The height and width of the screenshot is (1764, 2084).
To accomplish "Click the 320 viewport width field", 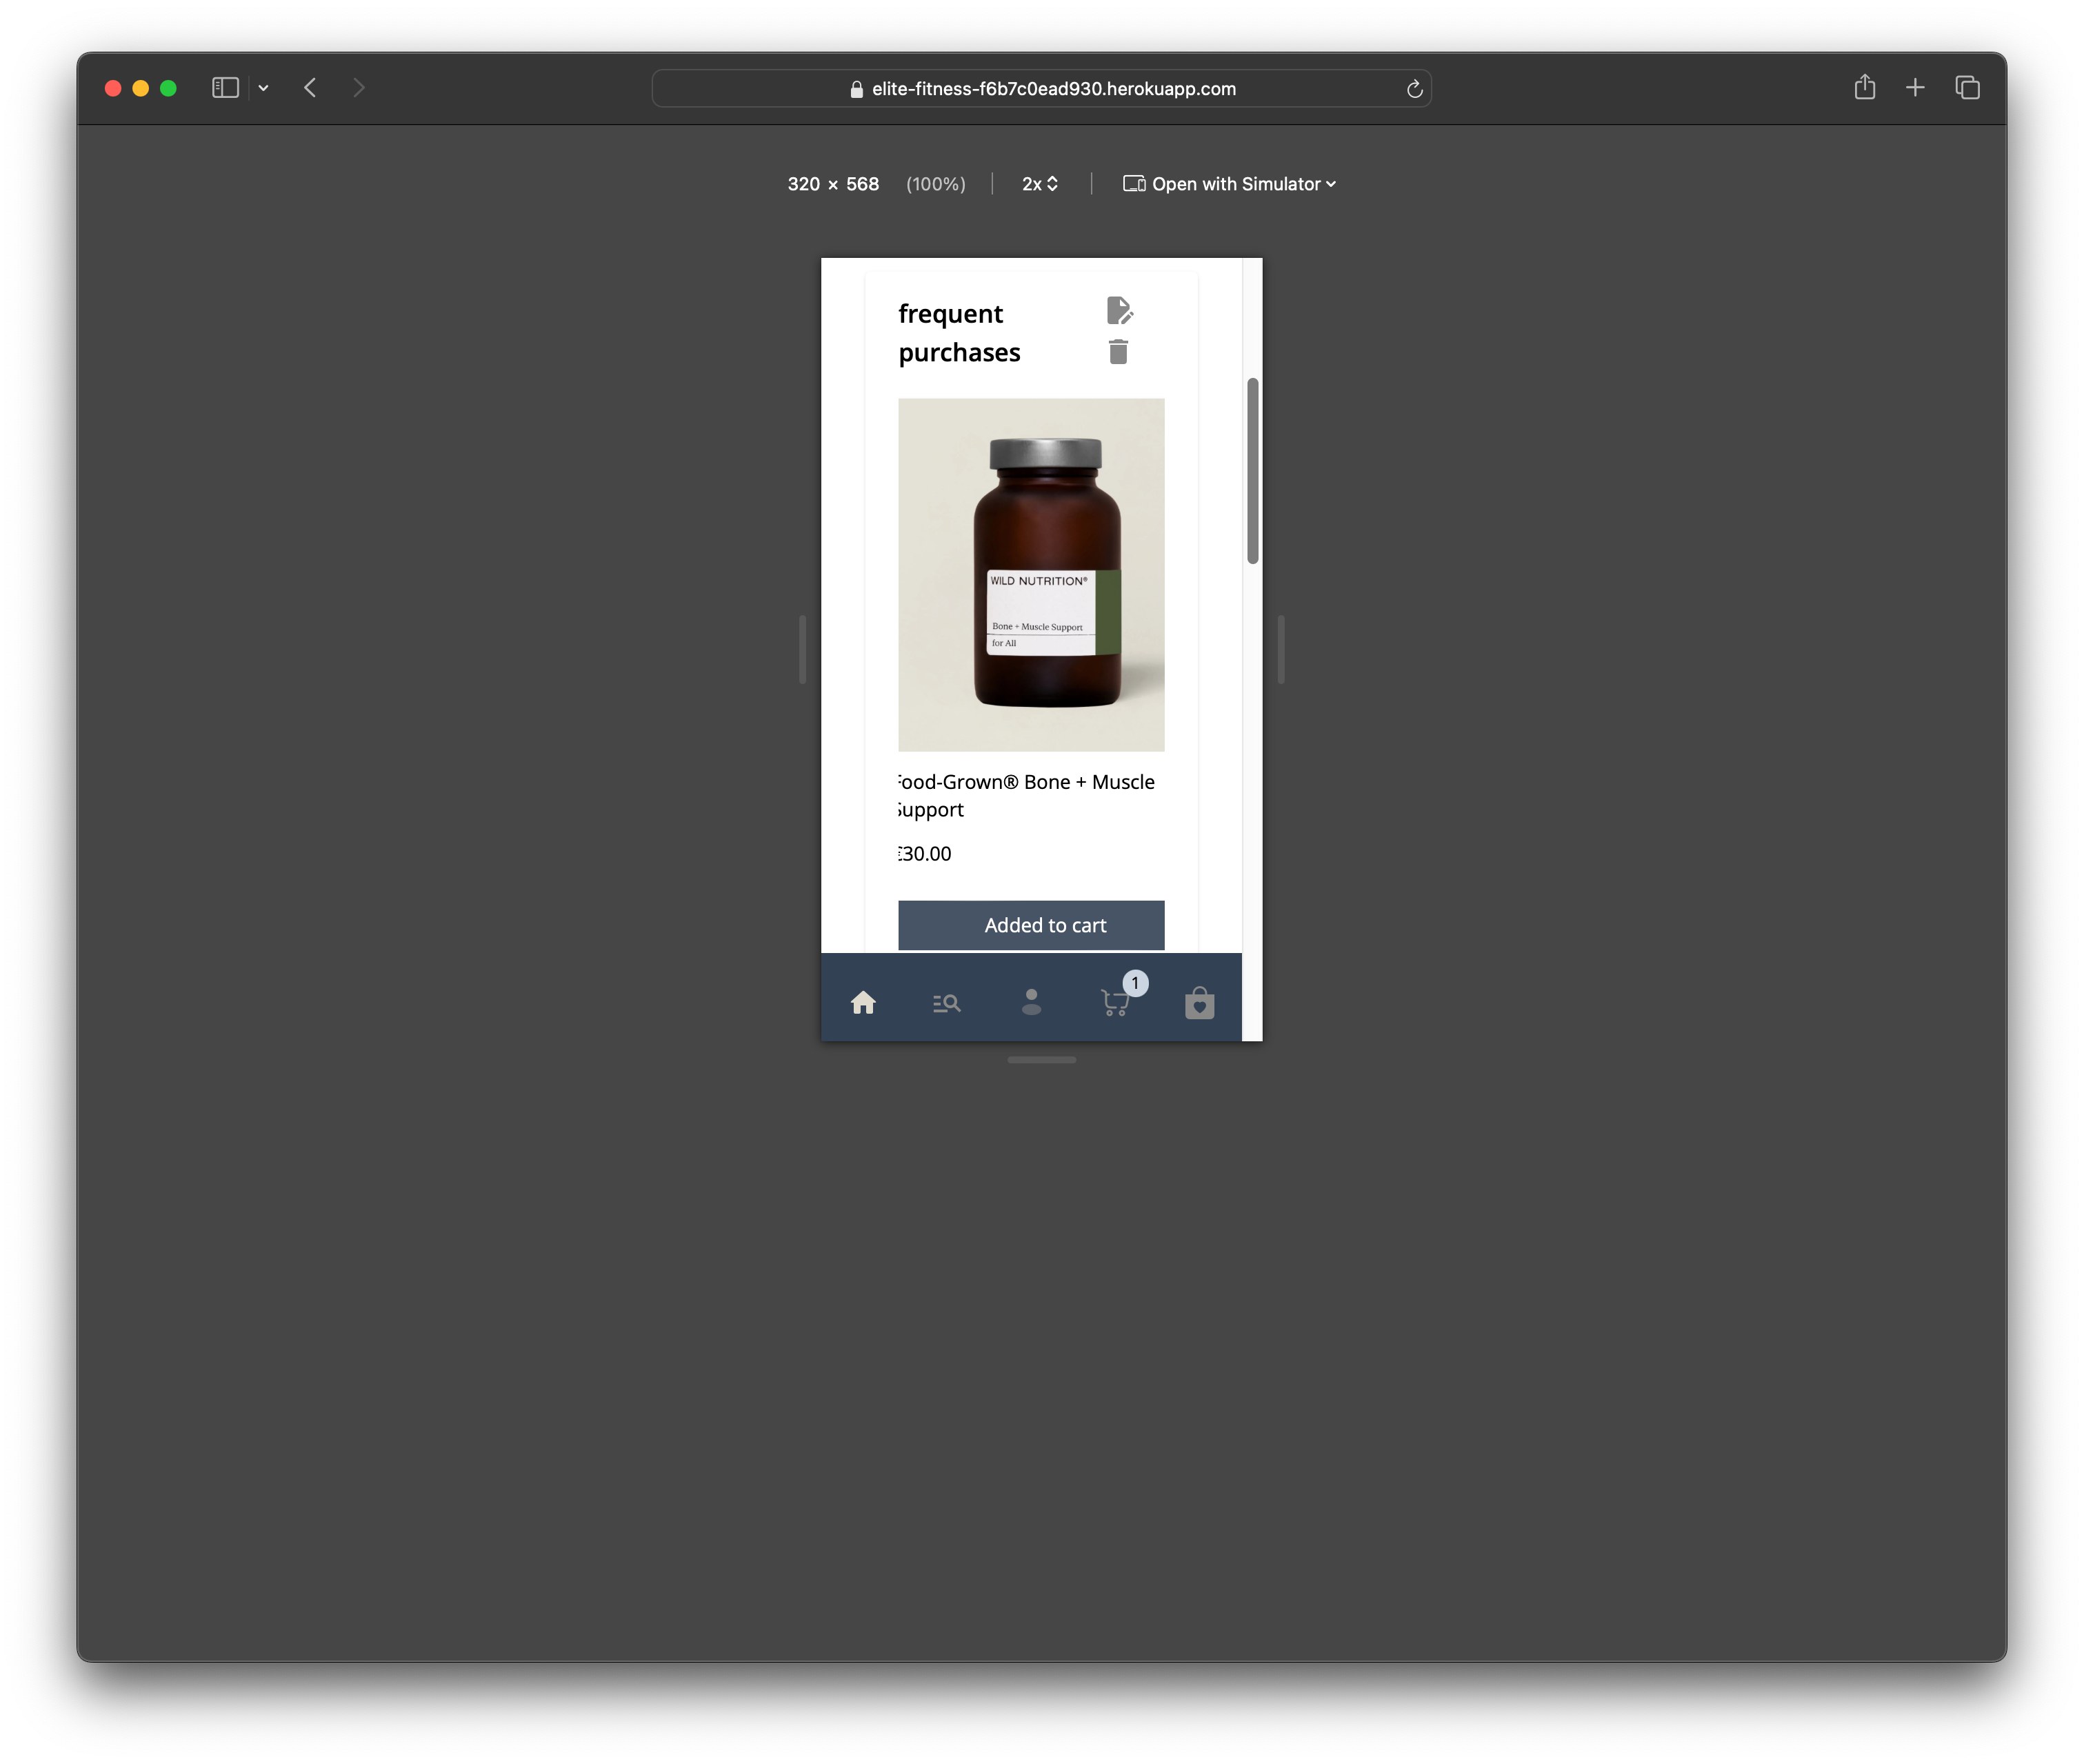I will tap(803, 184).
